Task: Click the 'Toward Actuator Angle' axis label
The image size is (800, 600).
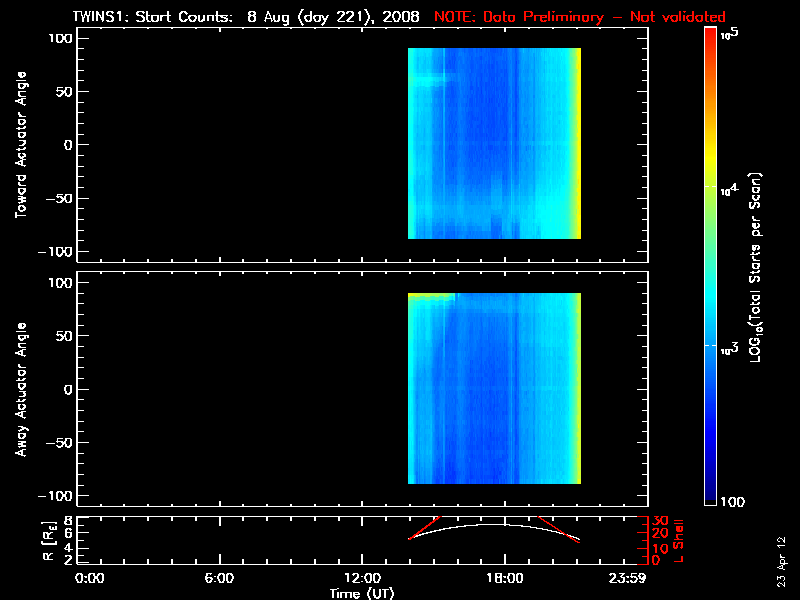Action: pyautogui.click(x=20, y=145)
